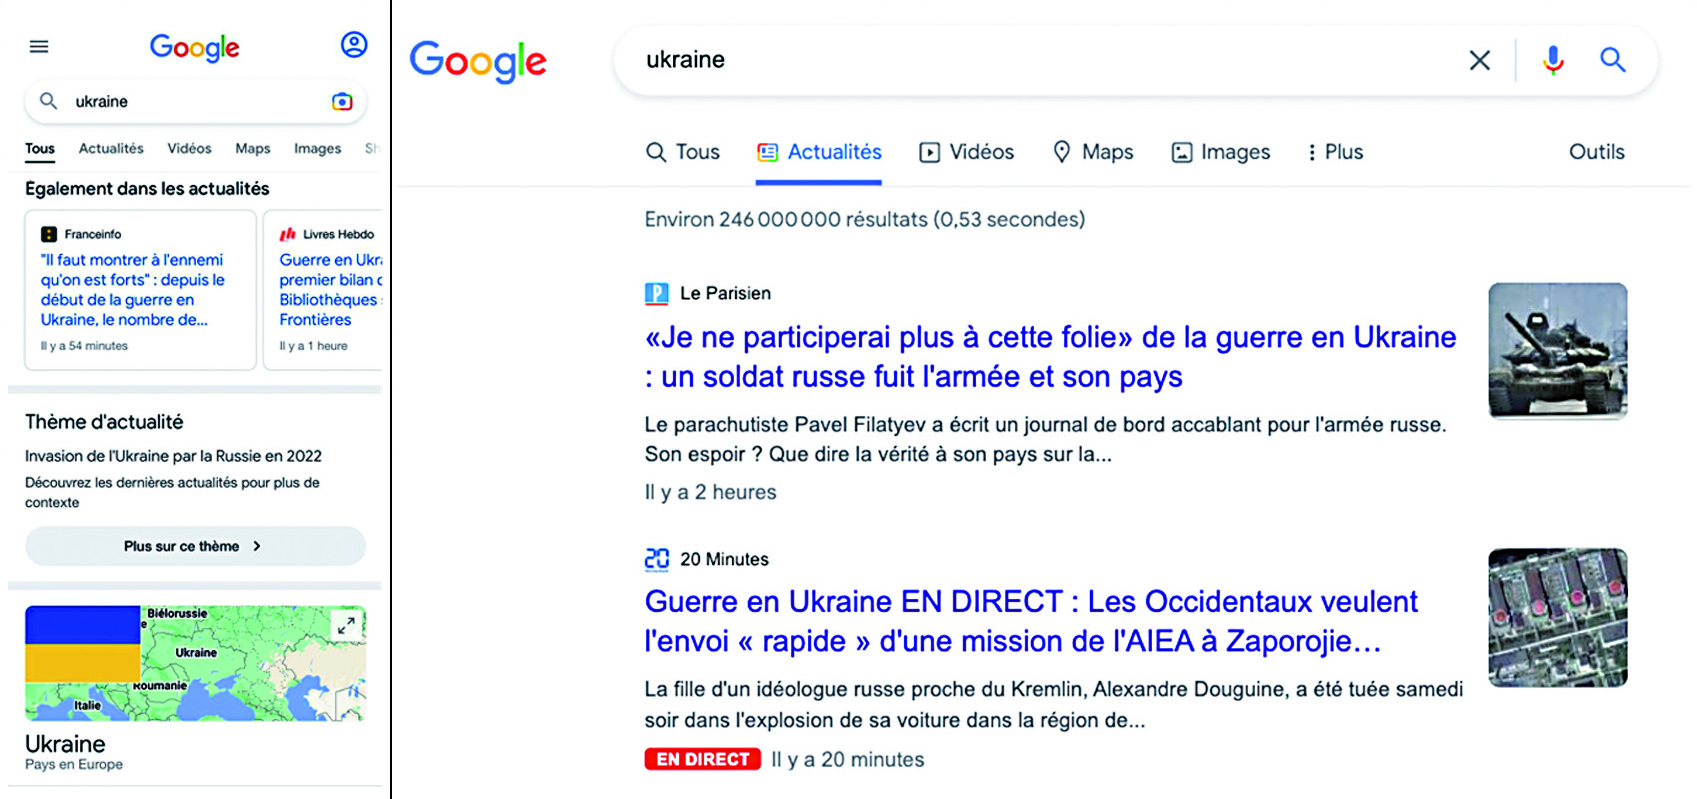Clear the desktop search with the X icon
Screen dimensions: 1697x799
tap(1480, 60)
